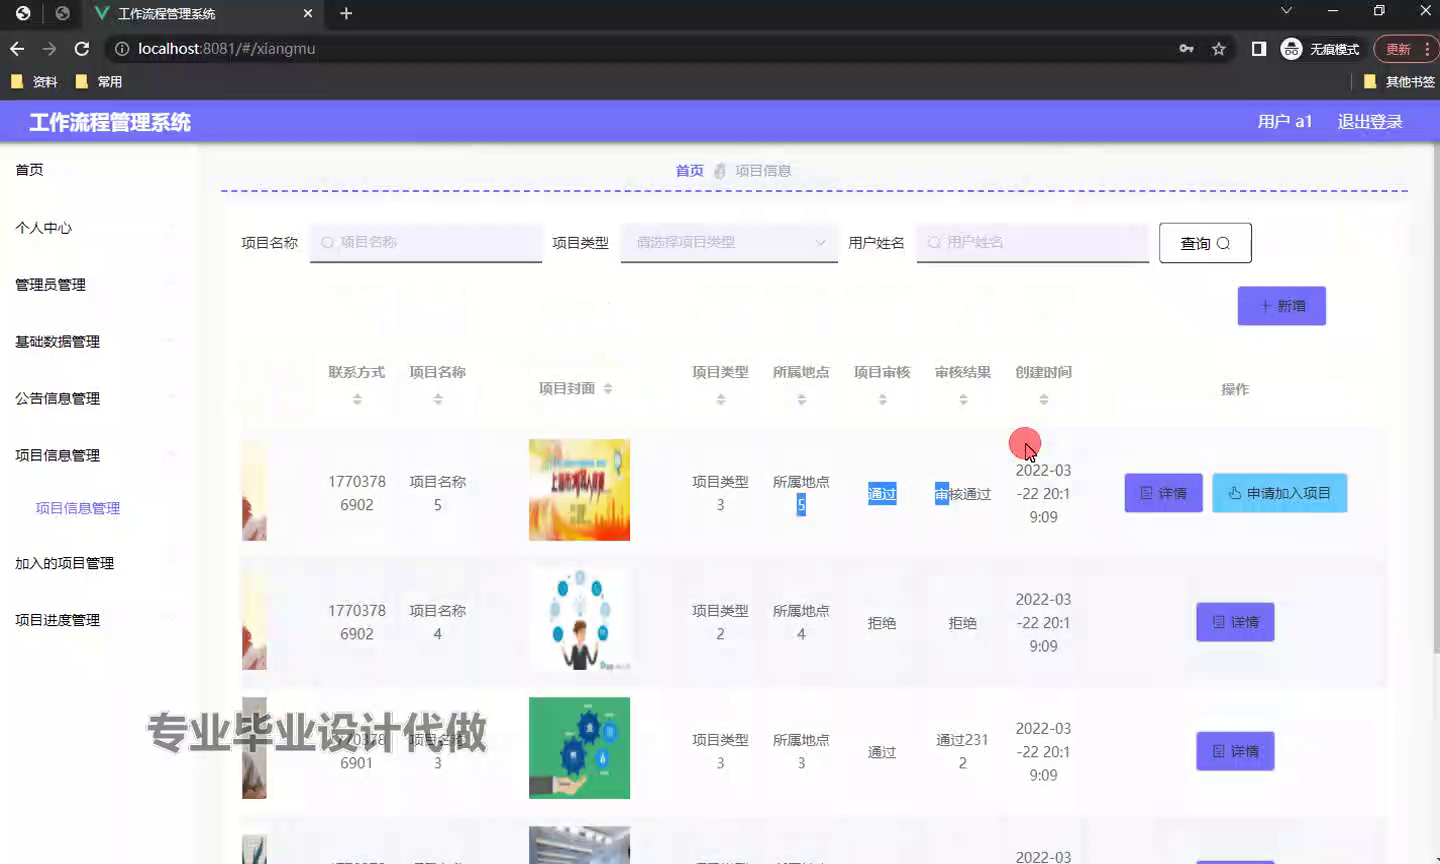Click the address bar URL
Image resolution: width=1440 pixels, height=864 pixels.
pyautogui.click(x=227, y=49)
